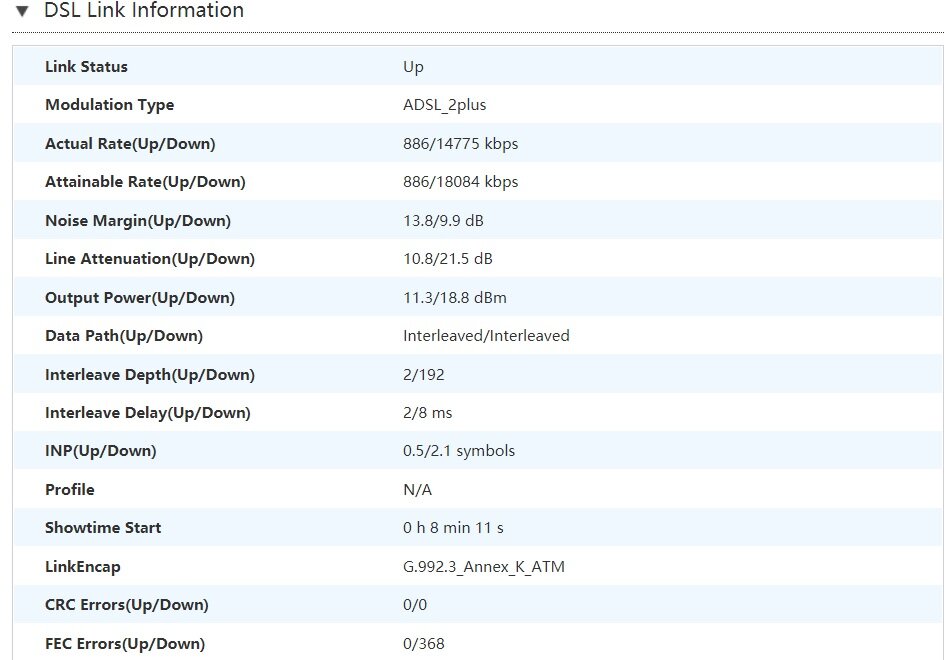The width and height of the screenshot is (947, 660).
Task: Select the Noise Margin value 13.8/9.9 dB
Action: [443, 221]
